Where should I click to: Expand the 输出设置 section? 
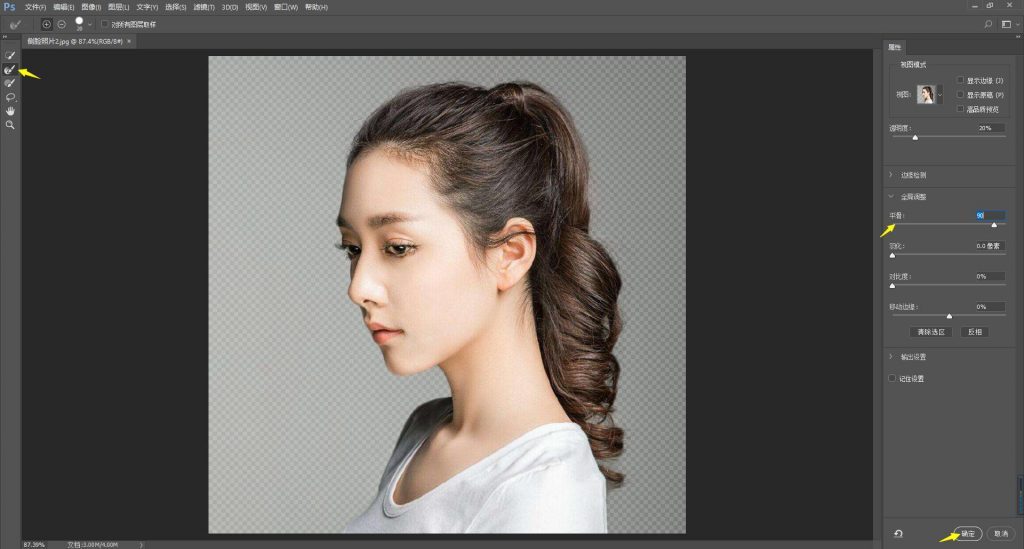click(891, 357)
